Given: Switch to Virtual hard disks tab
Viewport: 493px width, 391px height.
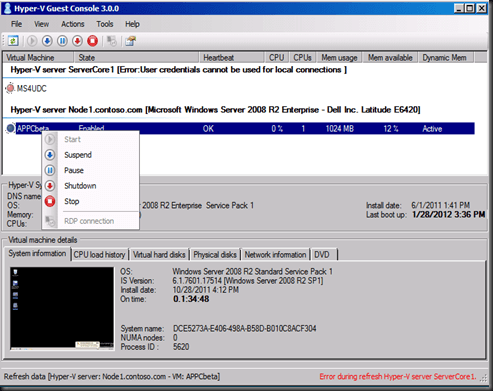Looking at the screenshot, I should coord(159,255).
